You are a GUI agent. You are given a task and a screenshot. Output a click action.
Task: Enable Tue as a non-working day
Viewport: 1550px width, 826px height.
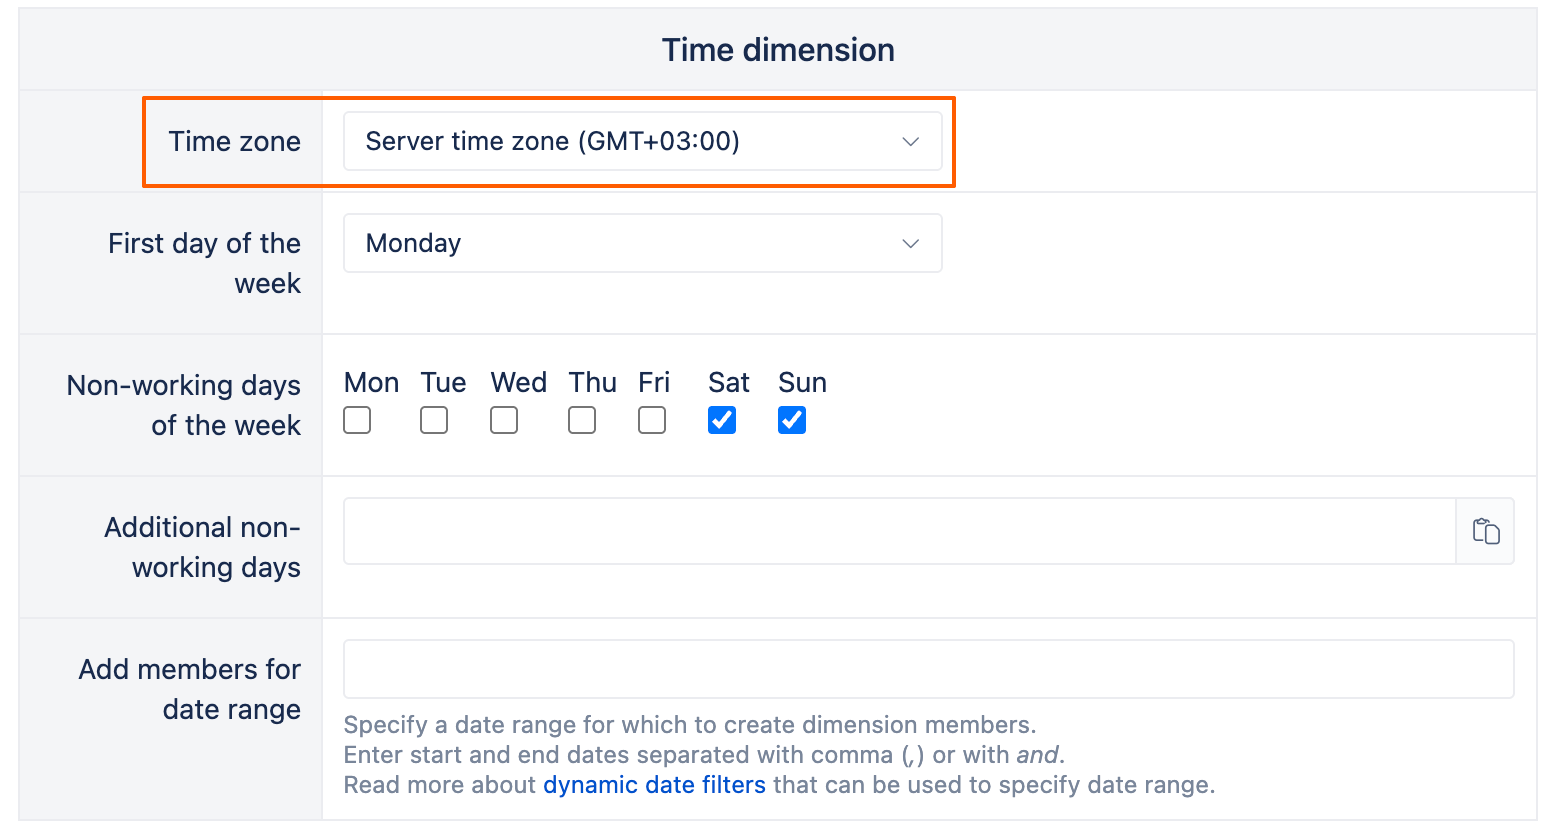coord(434,420)
